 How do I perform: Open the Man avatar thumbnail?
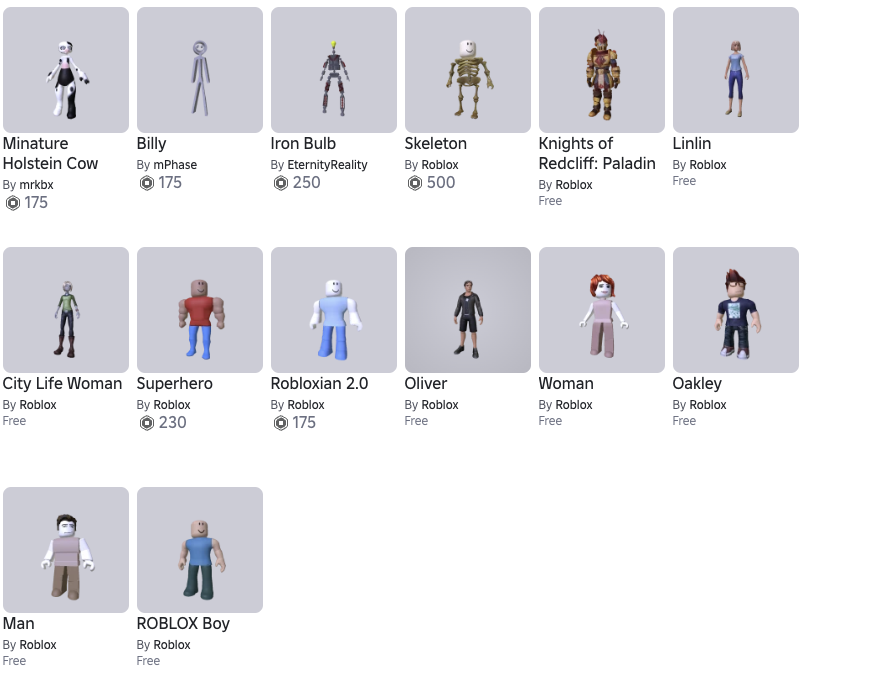pos(66,550)
